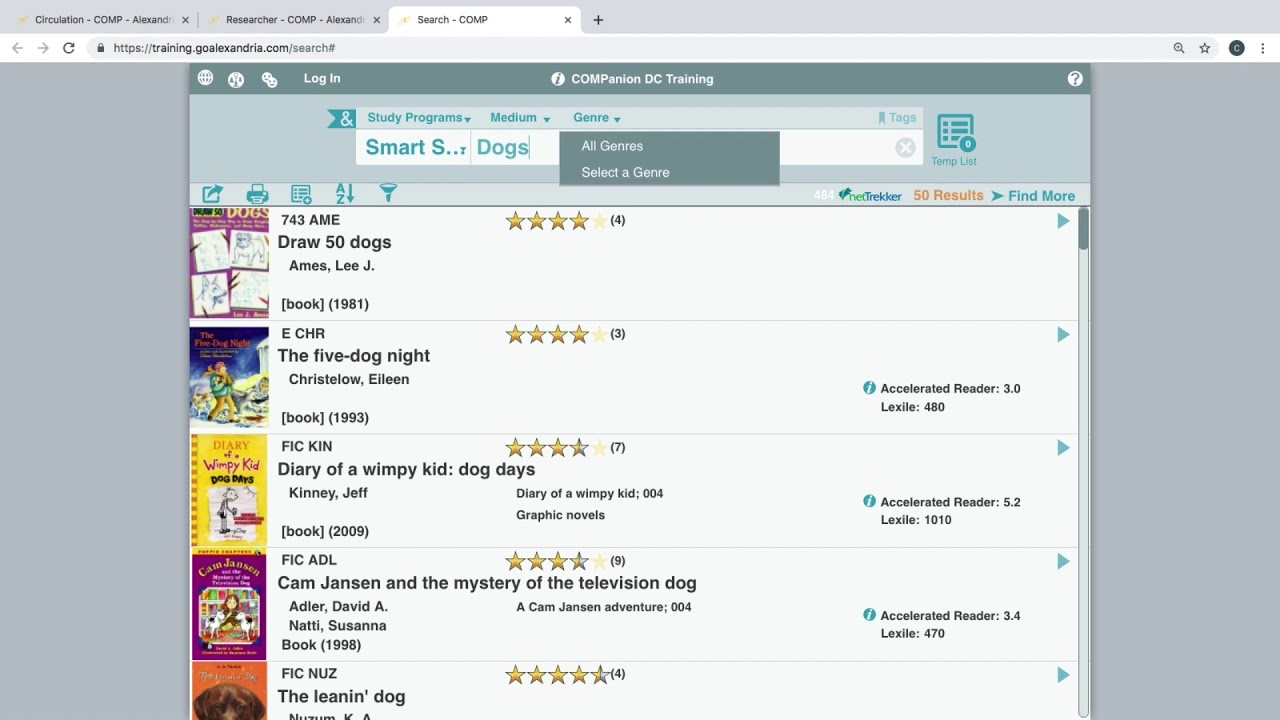Open the Draw 50 dogs title
The height and width of the screenshot is (720, 1280).
pos(334,242)
